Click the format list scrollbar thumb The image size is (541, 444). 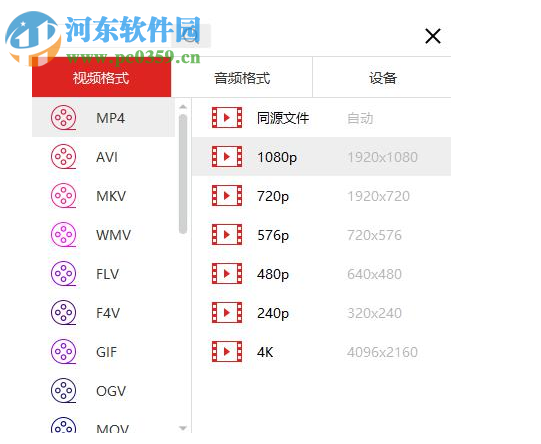(x=183, y=174)
